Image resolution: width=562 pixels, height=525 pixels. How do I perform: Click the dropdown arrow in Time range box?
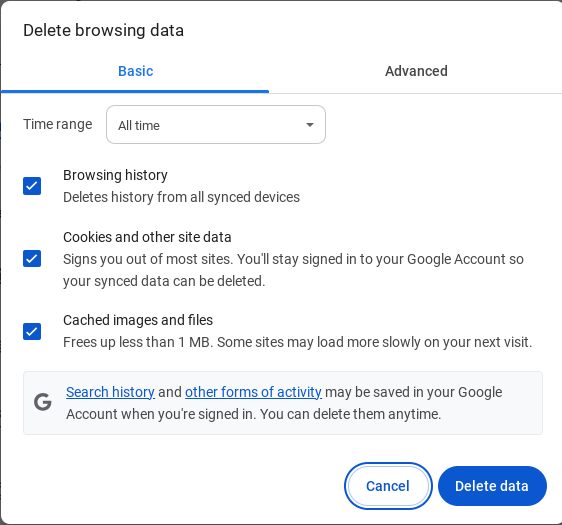coord(310,125)
